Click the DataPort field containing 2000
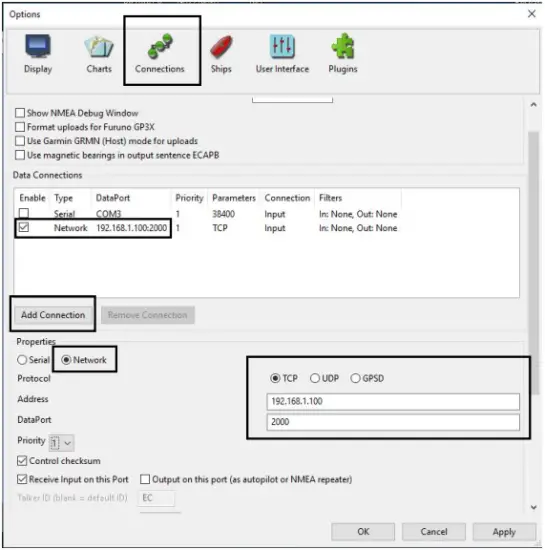The height and width of the screenshot is (550, 545). point(393,422)
